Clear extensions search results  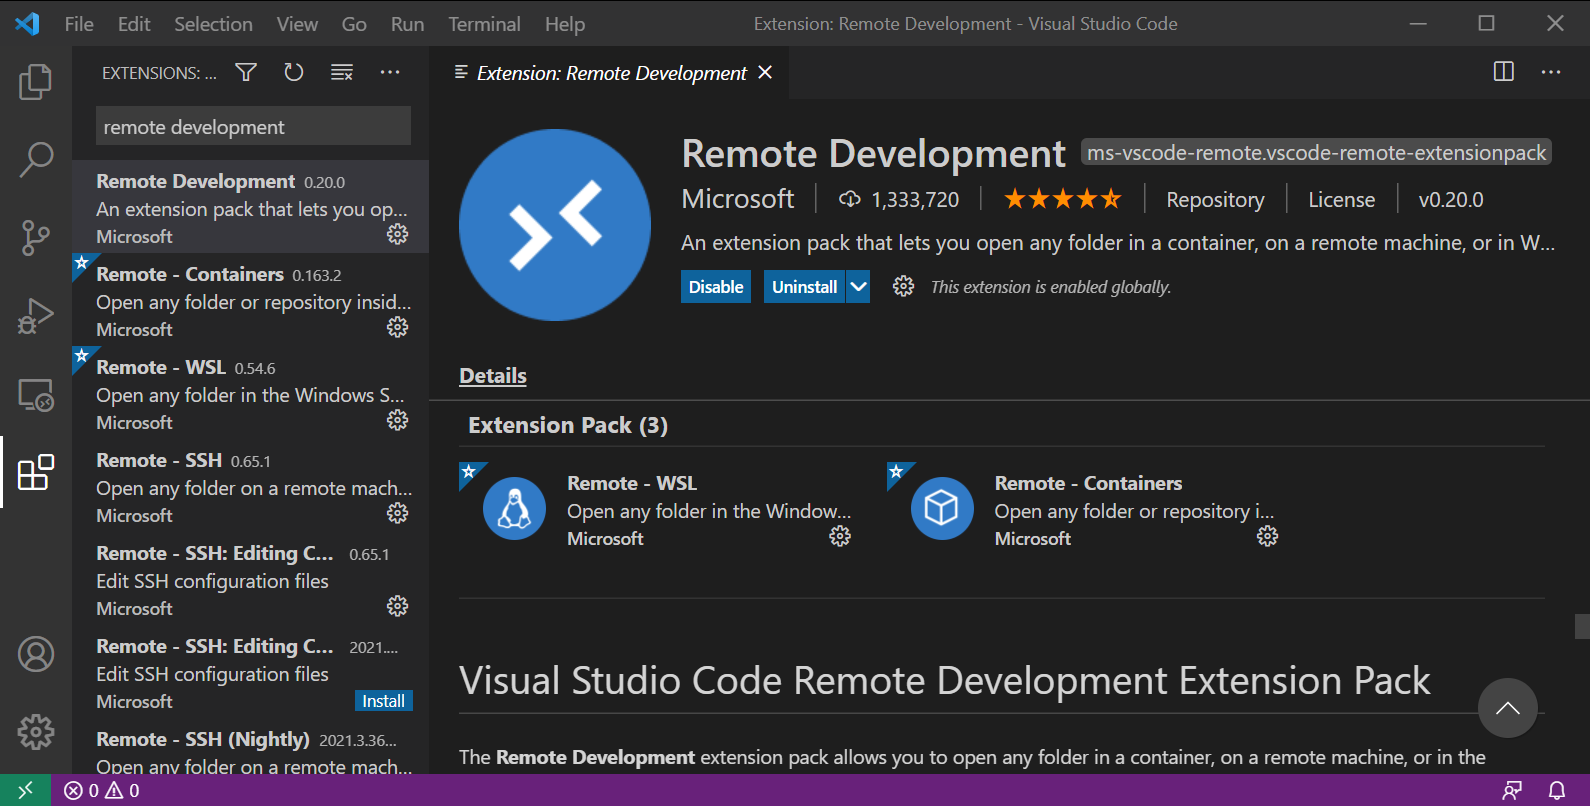[x=342, y=72]
